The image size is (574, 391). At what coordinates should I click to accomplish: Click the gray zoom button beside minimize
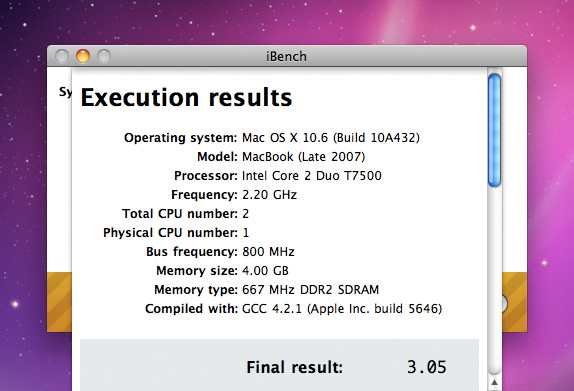104,56
